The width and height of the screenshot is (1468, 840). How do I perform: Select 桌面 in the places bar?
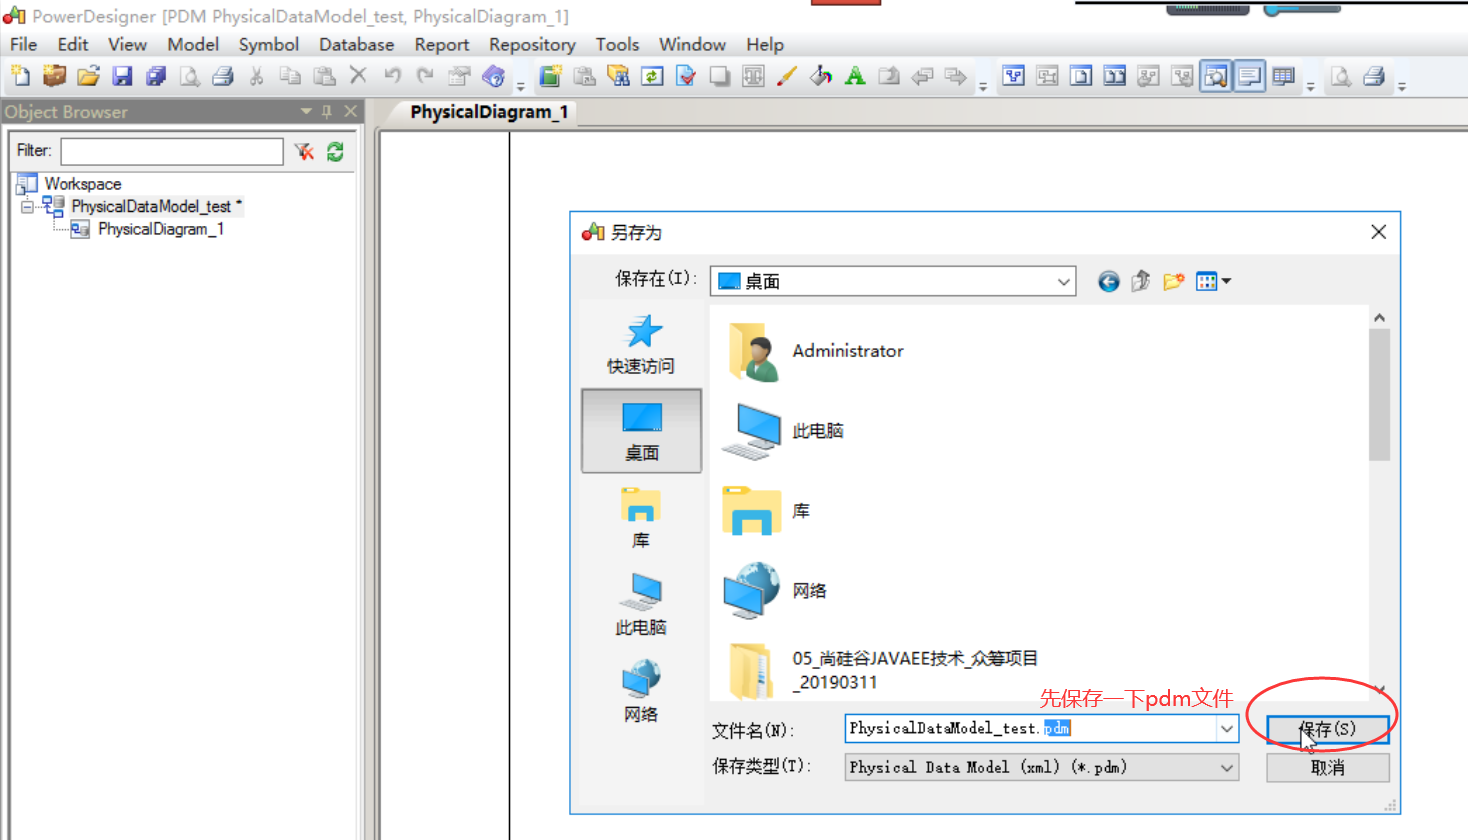pos(641,431)
